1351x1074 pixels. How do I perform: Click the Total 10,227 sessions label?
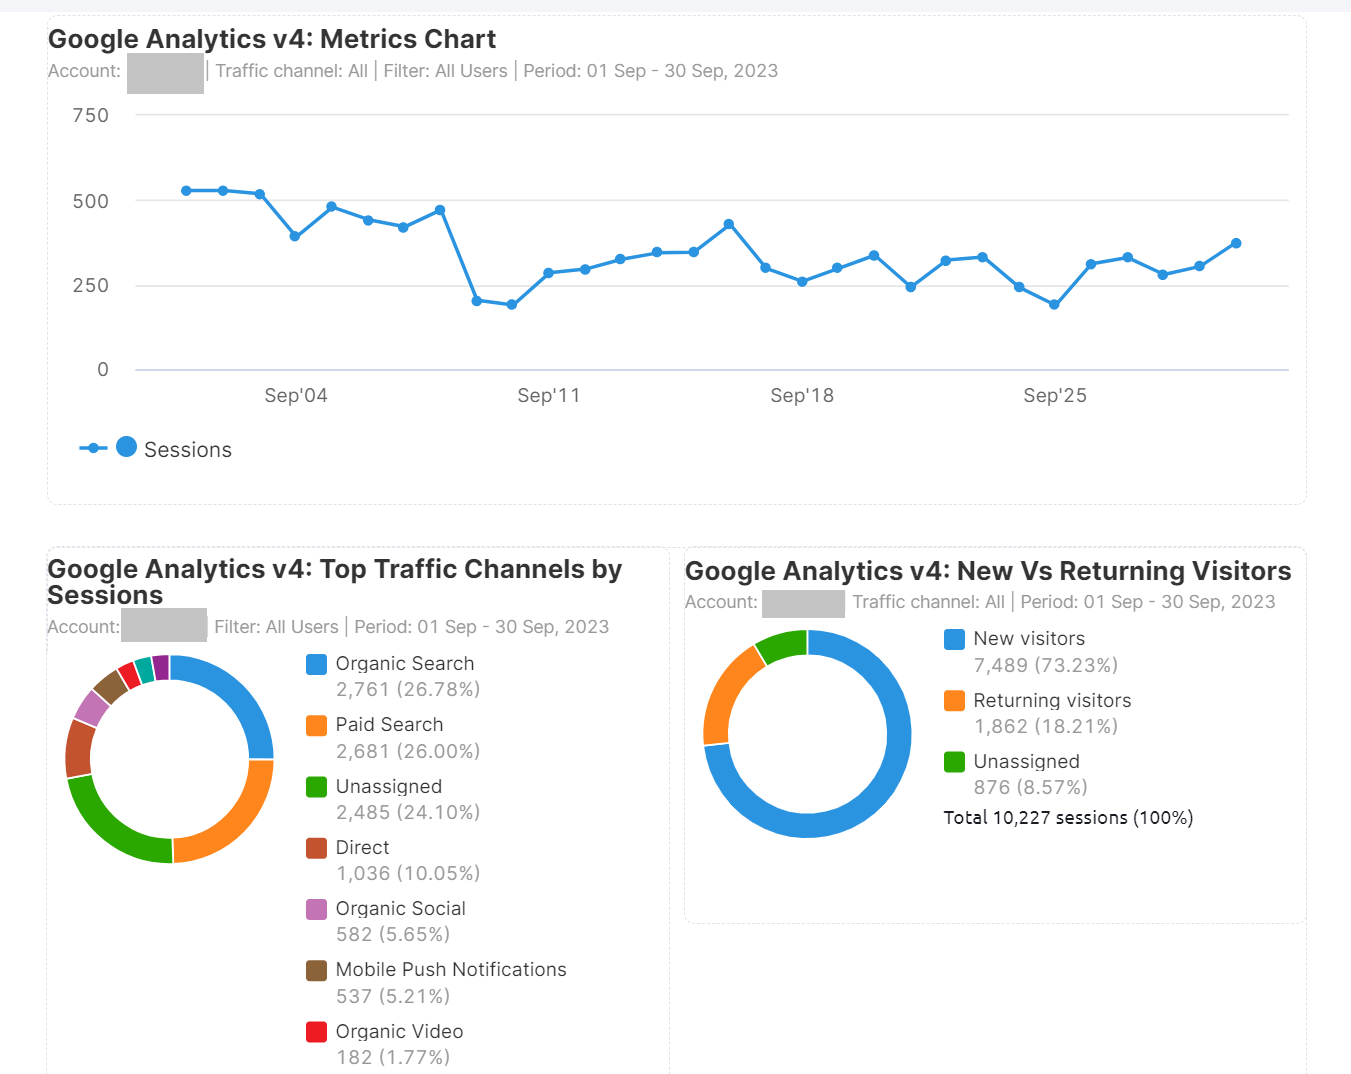[1067, 817]
